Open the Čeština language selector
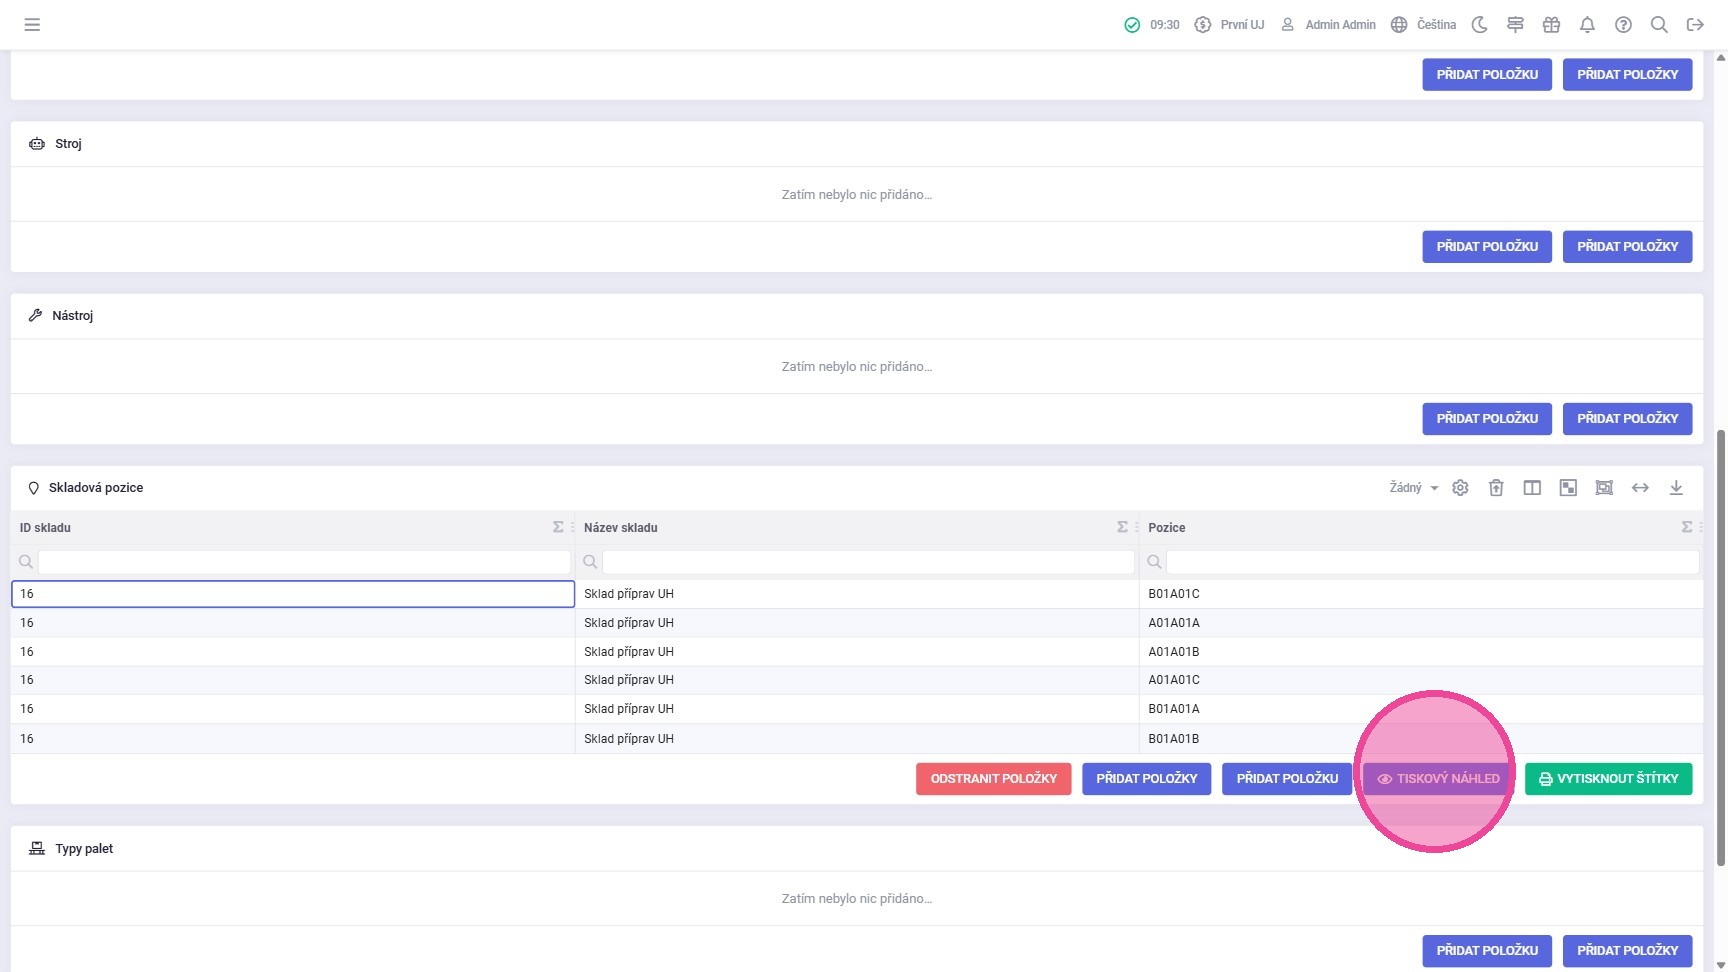Viewport: 1728px width, 972px height. 1424,25
